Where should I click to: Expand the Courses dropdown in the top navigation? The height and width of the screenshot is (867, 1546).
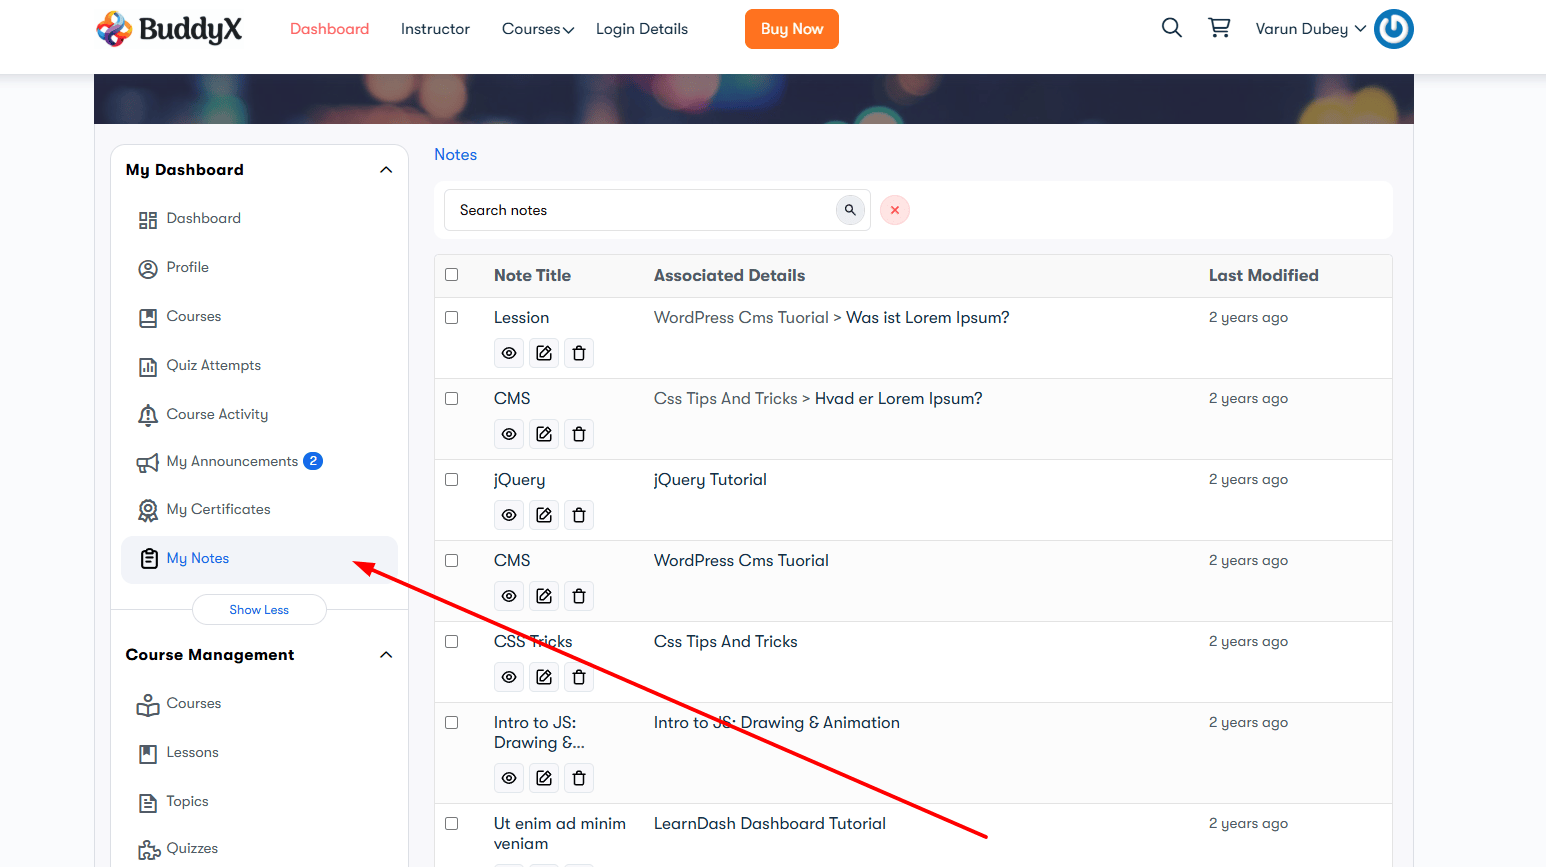[x=538, y=29]
